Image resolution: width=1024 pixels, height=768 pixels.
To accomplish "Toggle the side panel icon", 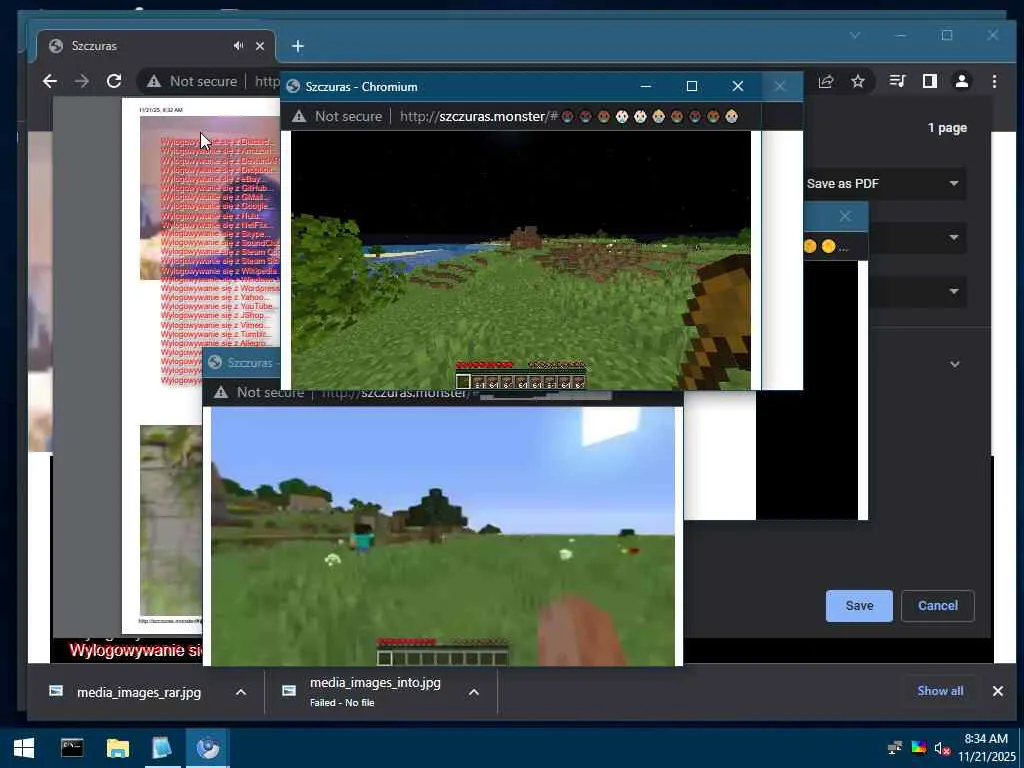I will click(x=929, y=81).
